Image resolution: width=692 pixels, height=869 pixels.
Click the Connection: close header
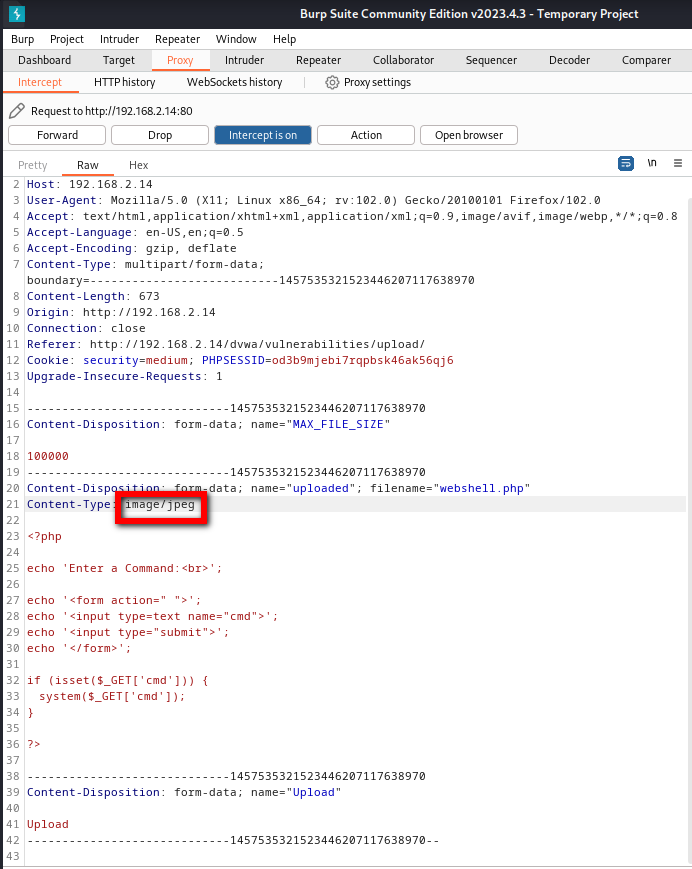coord(86,329)
